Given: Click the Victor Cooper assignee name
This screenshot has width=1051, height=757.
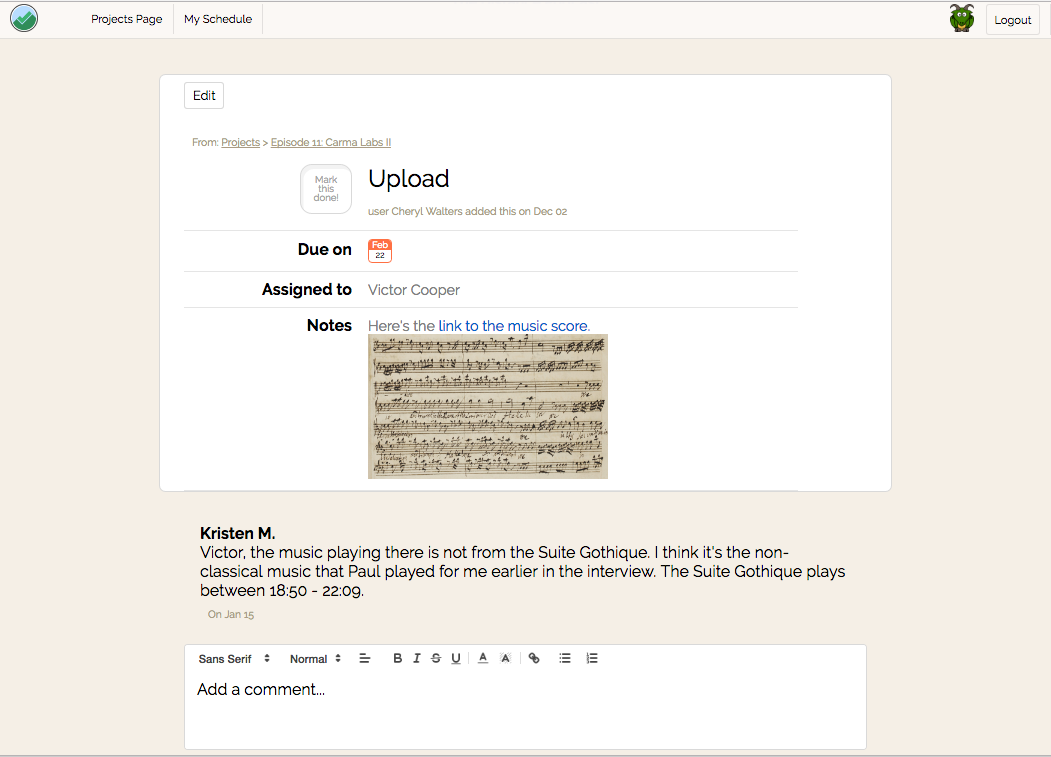Looking at the screenshot, I should [x=414, y=290].
